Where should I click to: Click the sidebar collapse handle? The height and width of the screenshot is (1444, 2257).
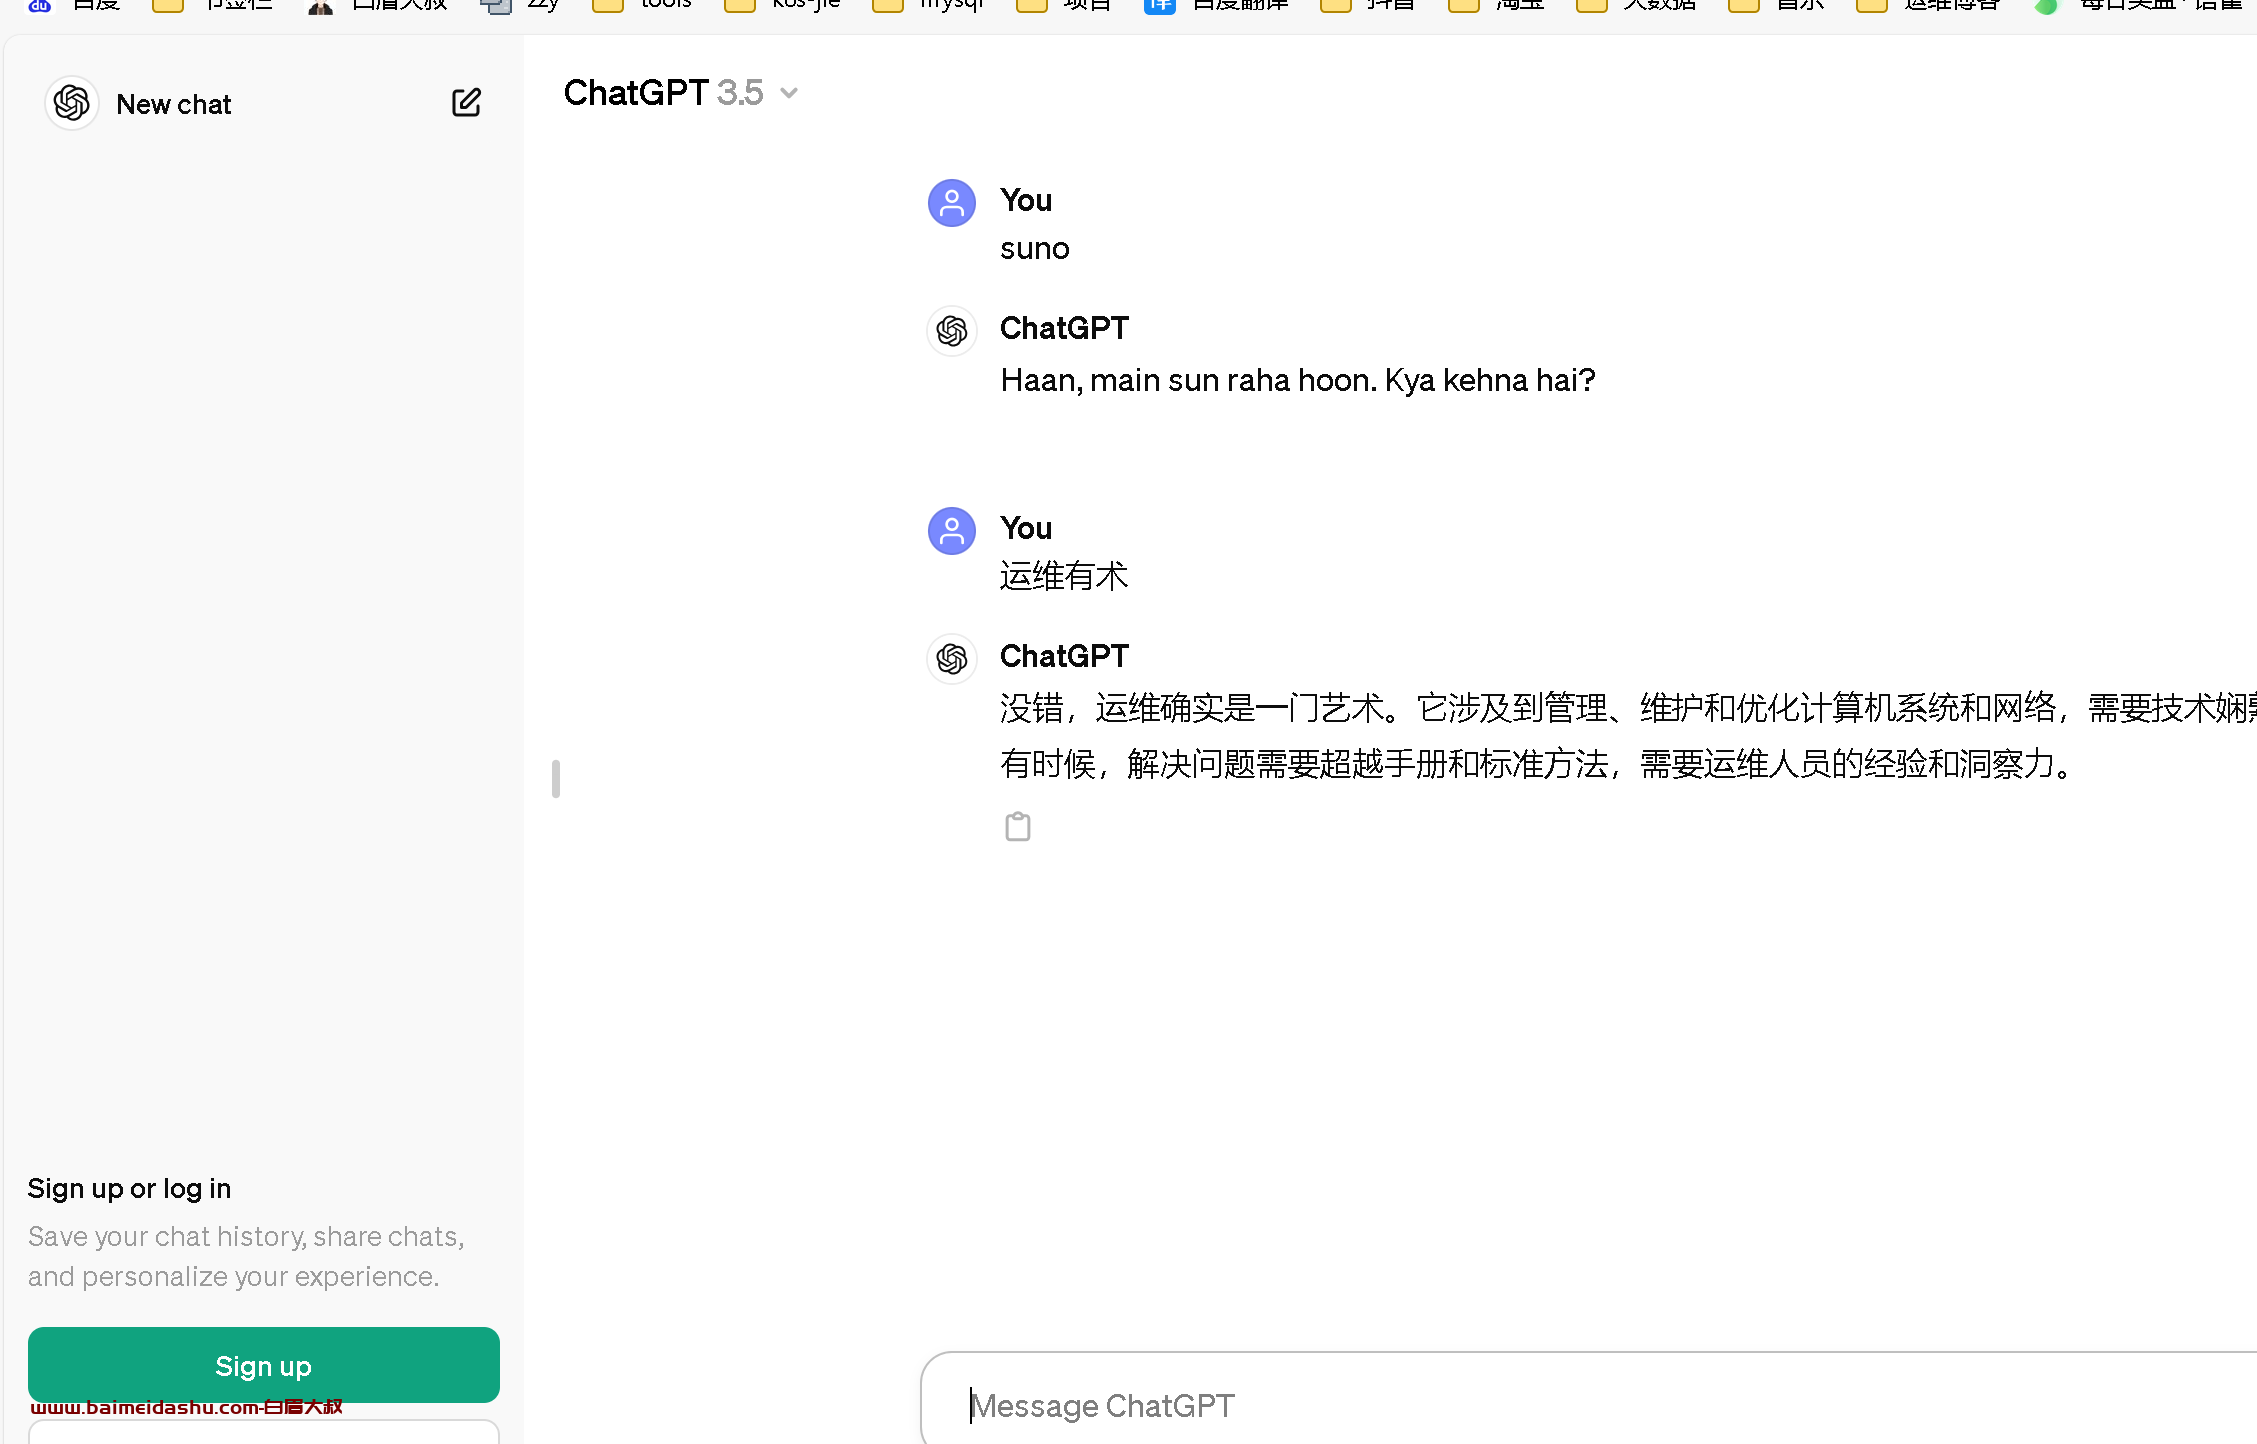pos(556,779)
